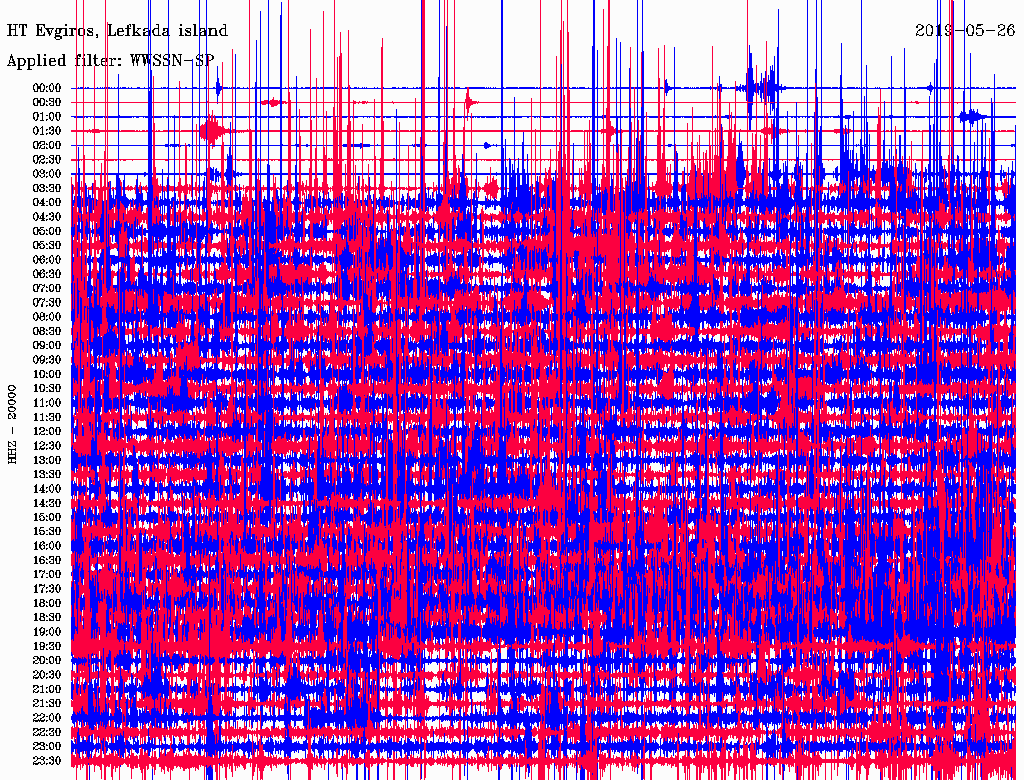
Task: Select the 11:00 time label
Action: coord(47,403)
